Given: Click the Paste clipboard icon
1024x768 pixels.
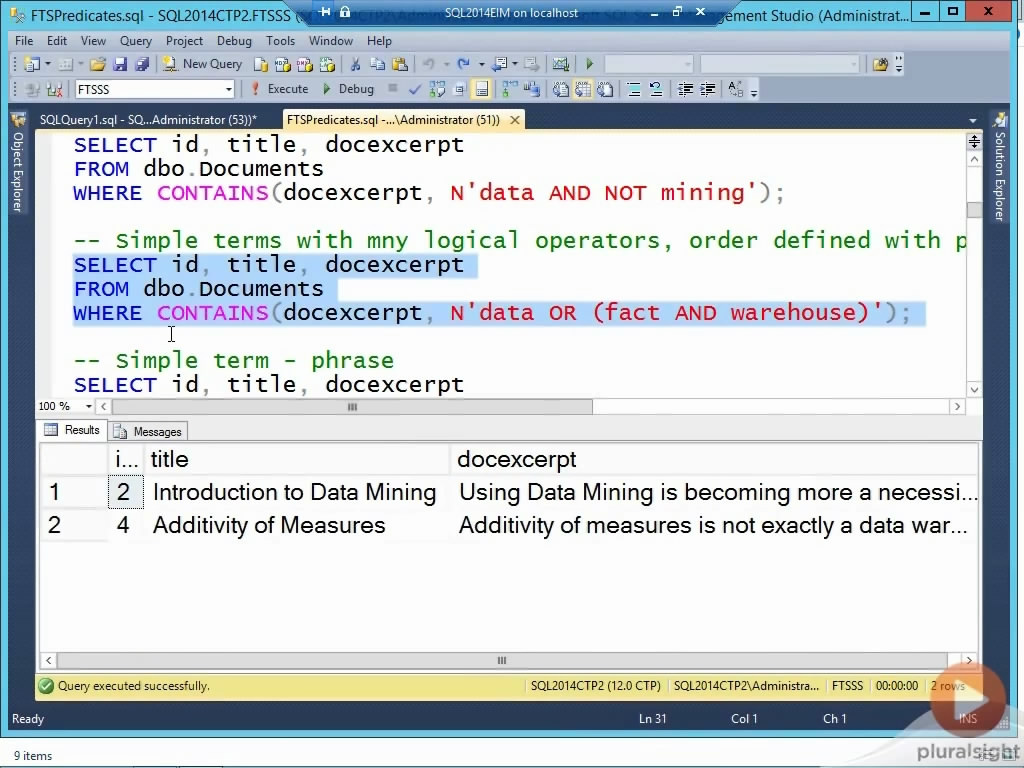Looking at the screenshot, I should point(400,64).
